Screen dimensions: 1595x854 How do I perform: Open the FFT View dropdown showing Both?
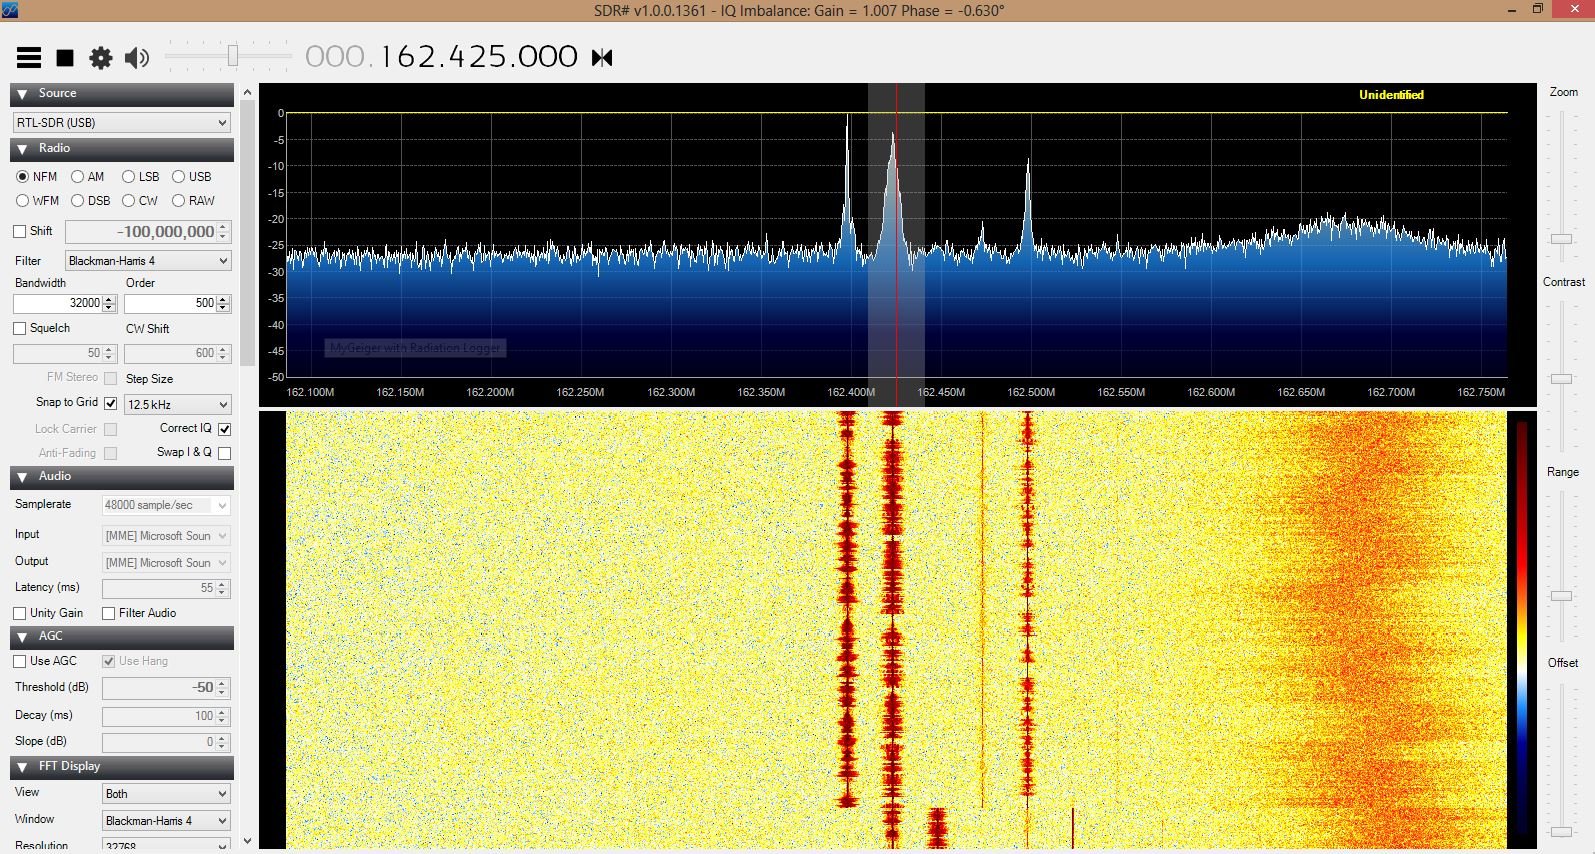[x=166, y=794]
